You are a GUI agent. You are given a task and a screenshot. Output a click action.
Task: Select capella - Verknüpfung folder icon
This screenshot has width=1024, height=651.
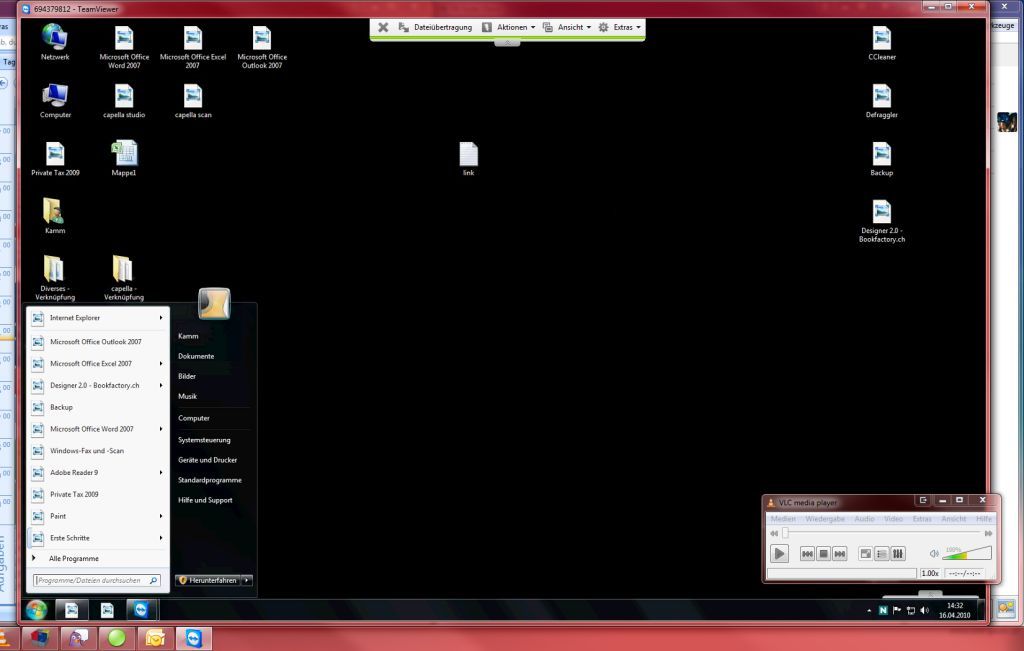[123, 278]
